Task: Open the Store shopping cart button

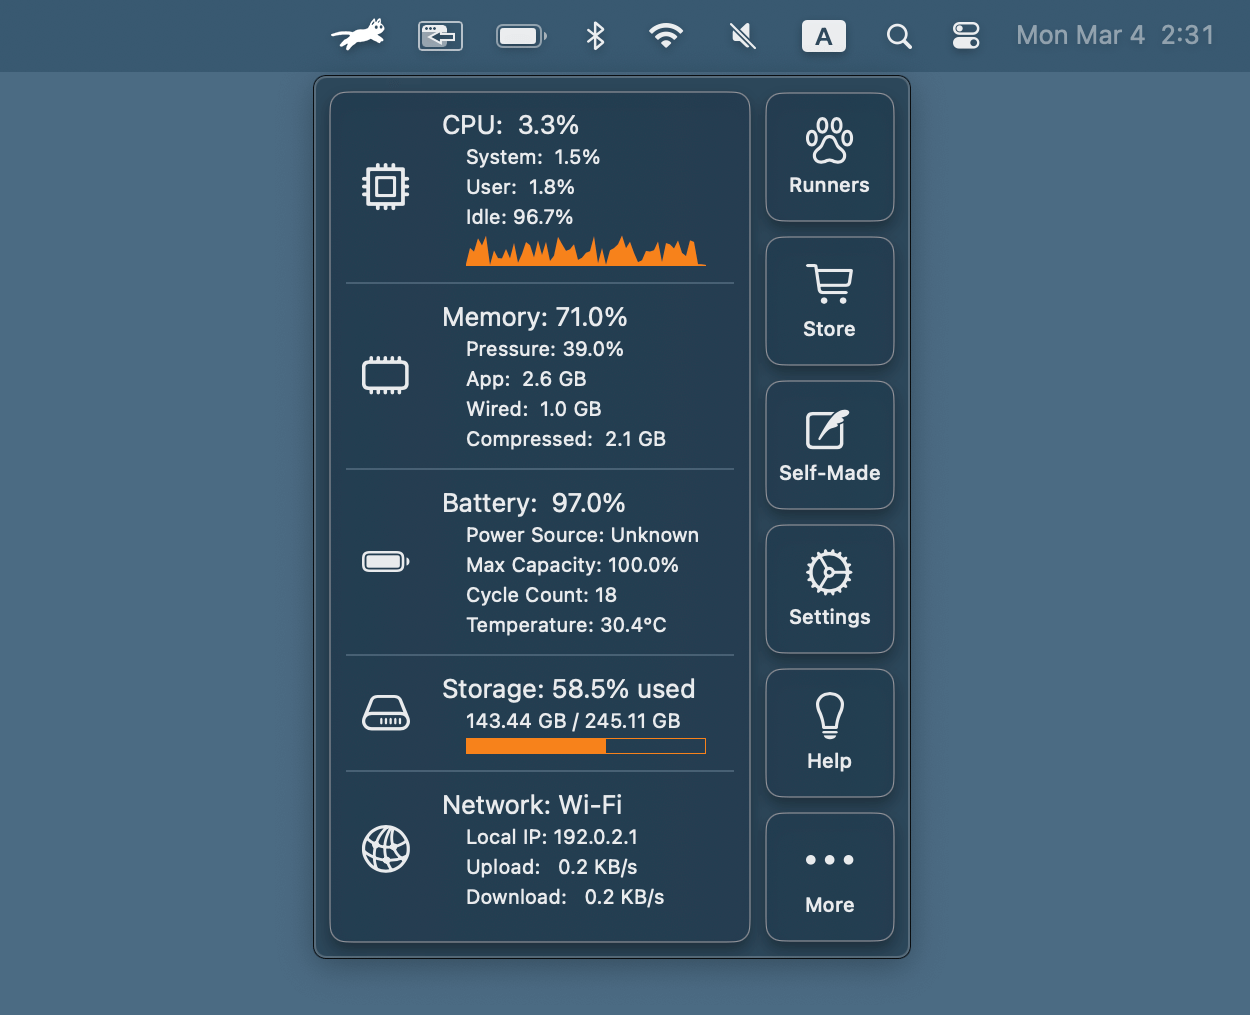Action: point(829,301)
